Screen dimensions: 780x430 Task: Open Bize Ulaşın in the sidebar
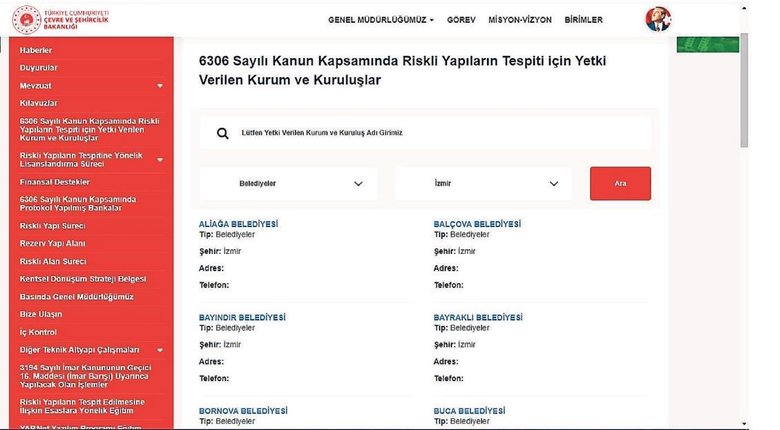pyautogui.click(x=41, y=315)
